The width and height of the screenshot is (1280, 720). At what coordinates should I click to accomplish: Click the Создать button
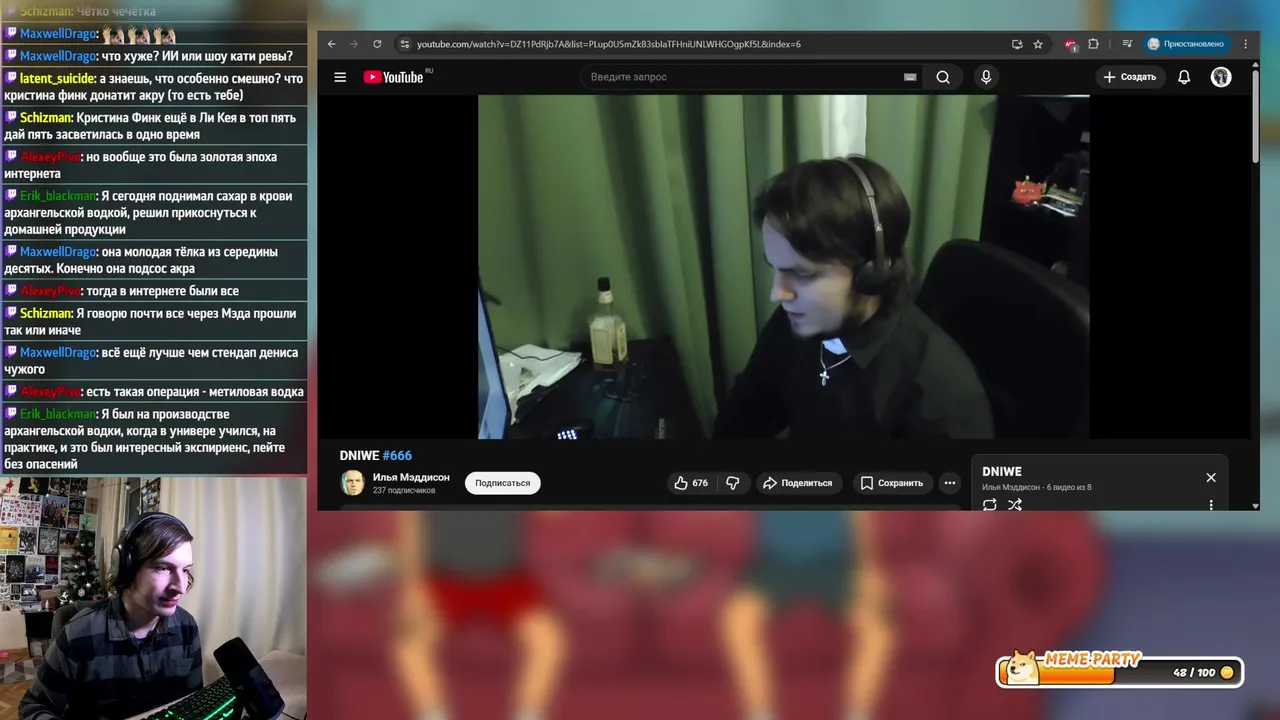[1130, 77]
